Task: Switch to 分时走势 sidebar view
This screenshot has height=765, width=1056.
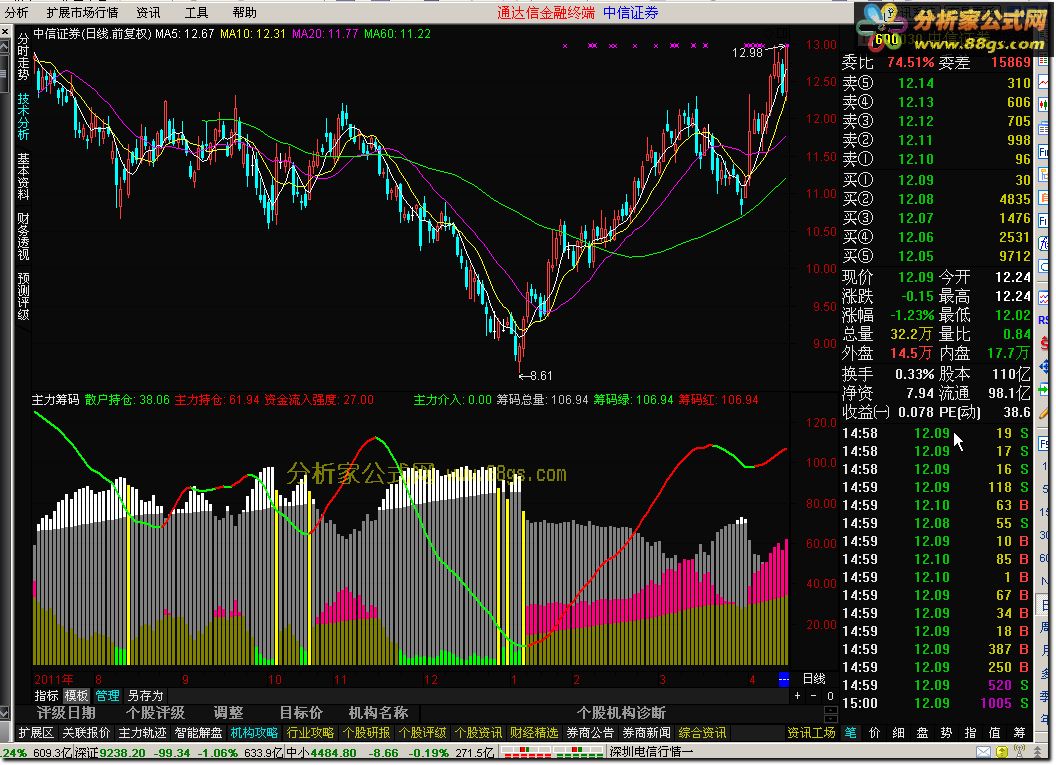Action: pyautogui.click(x=23, y=57)
